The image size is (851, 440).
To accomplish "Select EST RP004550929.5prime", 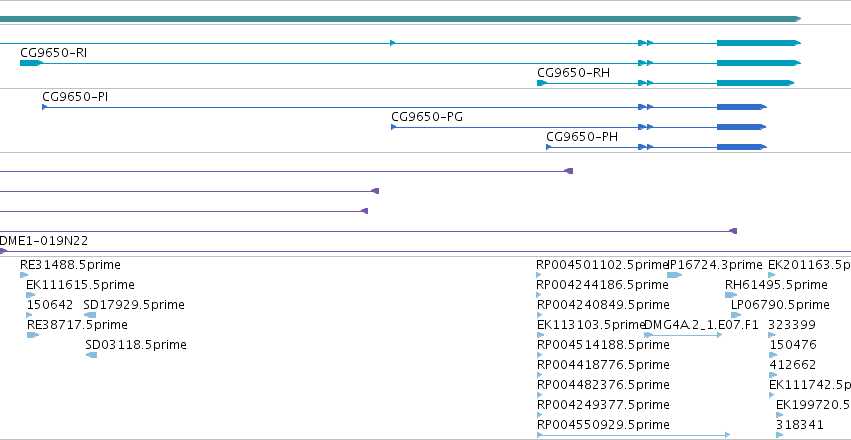I will point(603,425).
